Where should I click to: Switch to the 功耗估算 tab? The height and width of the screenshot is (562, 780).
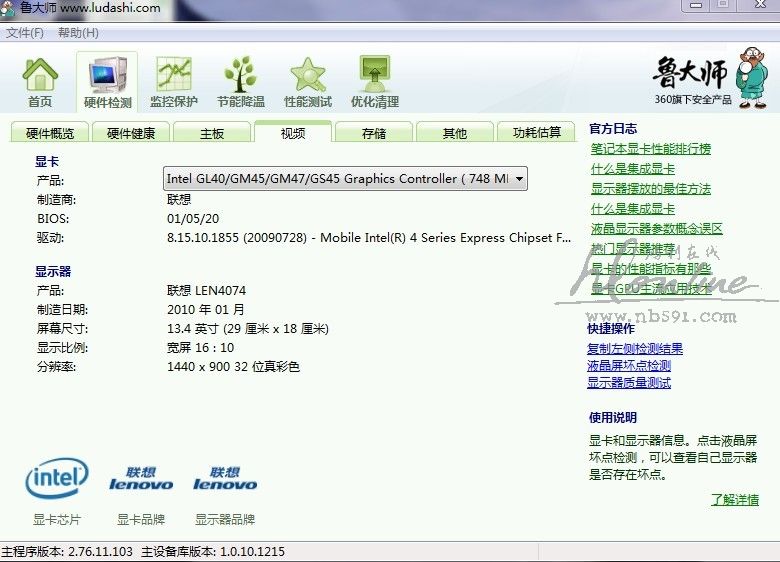(x=536, y=132)
